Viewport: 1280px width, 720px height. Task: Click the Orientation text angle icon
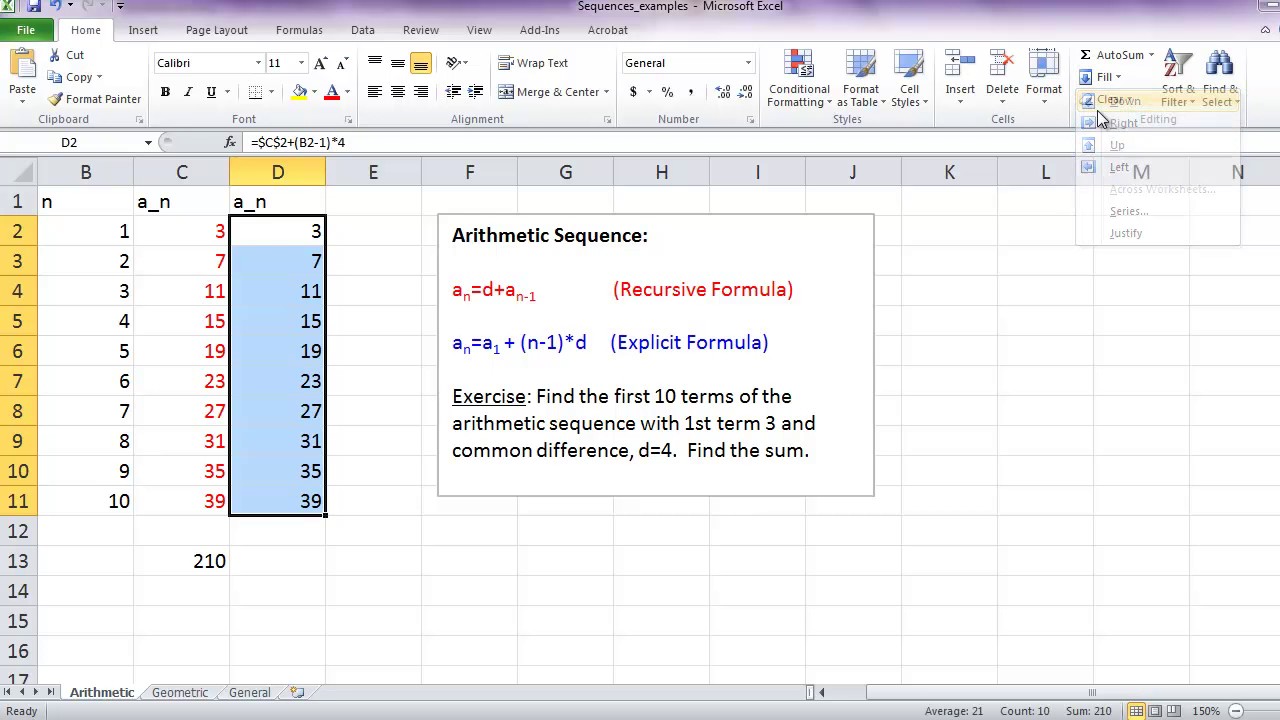(453, 63)
